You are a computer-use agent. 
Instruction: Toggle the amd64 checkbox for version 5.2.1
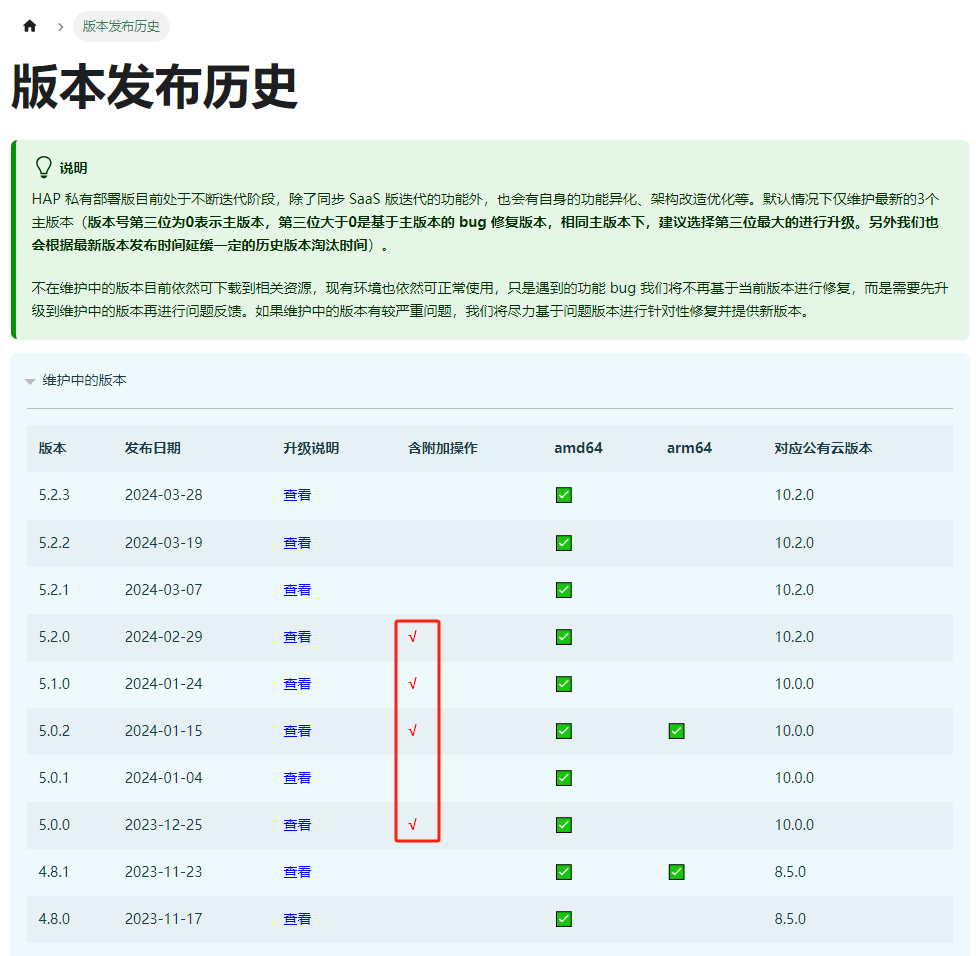563,589
